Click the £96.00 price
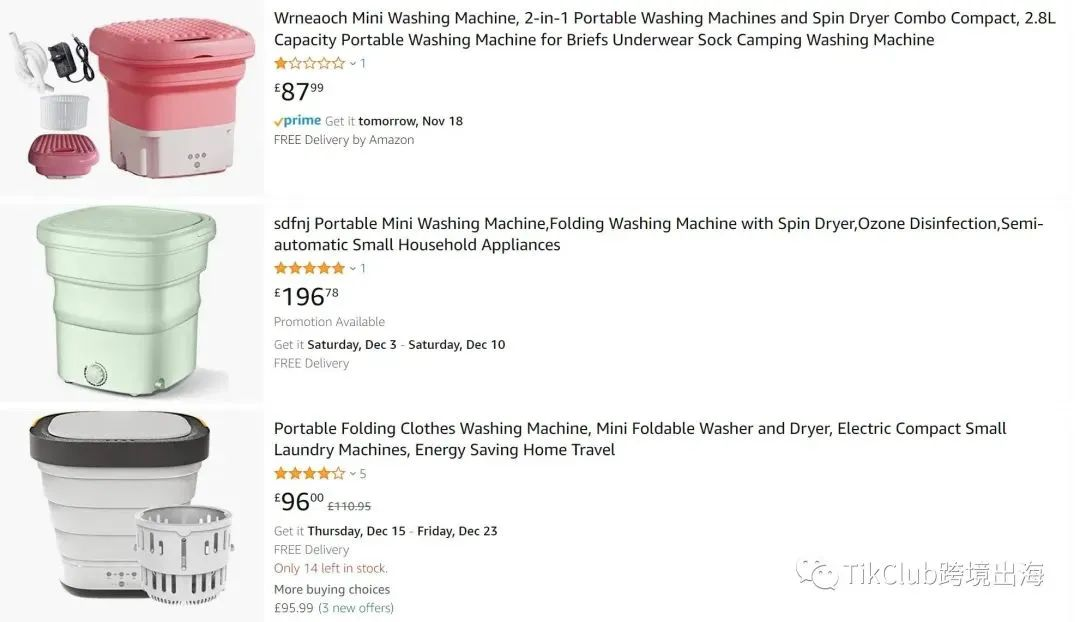The width and height of the screenshot is (1080, 622). [299, 502]
